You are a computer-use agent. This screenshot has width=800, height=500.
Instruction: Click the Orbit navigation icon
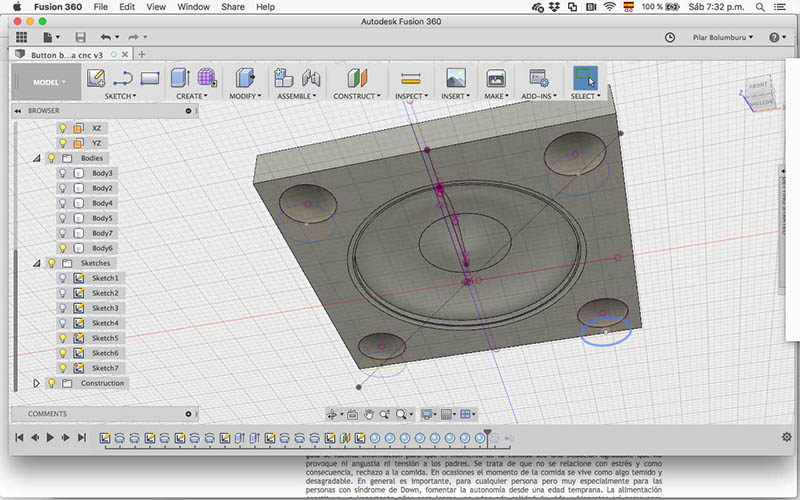coord(332,414)
